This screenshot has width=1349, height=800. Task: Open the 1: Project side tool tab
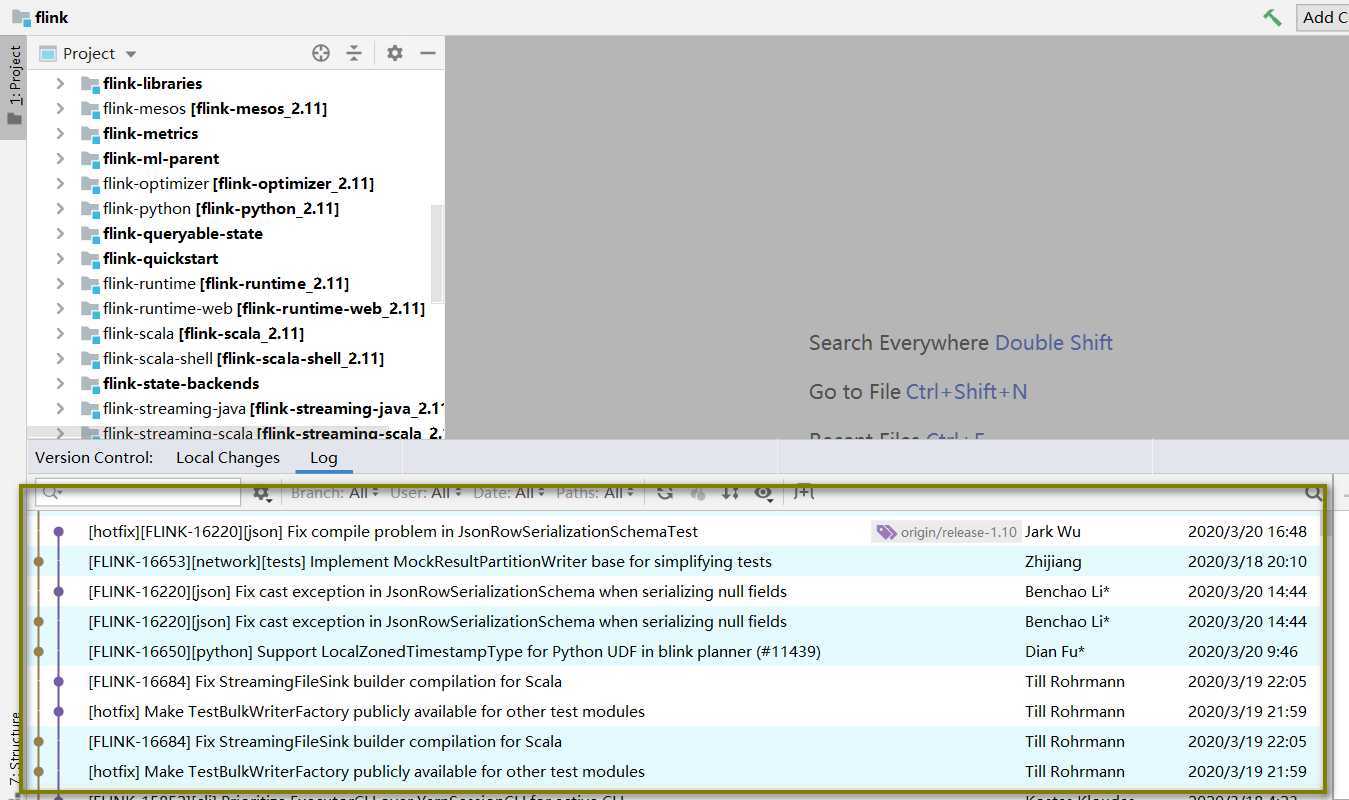point(14,87)
